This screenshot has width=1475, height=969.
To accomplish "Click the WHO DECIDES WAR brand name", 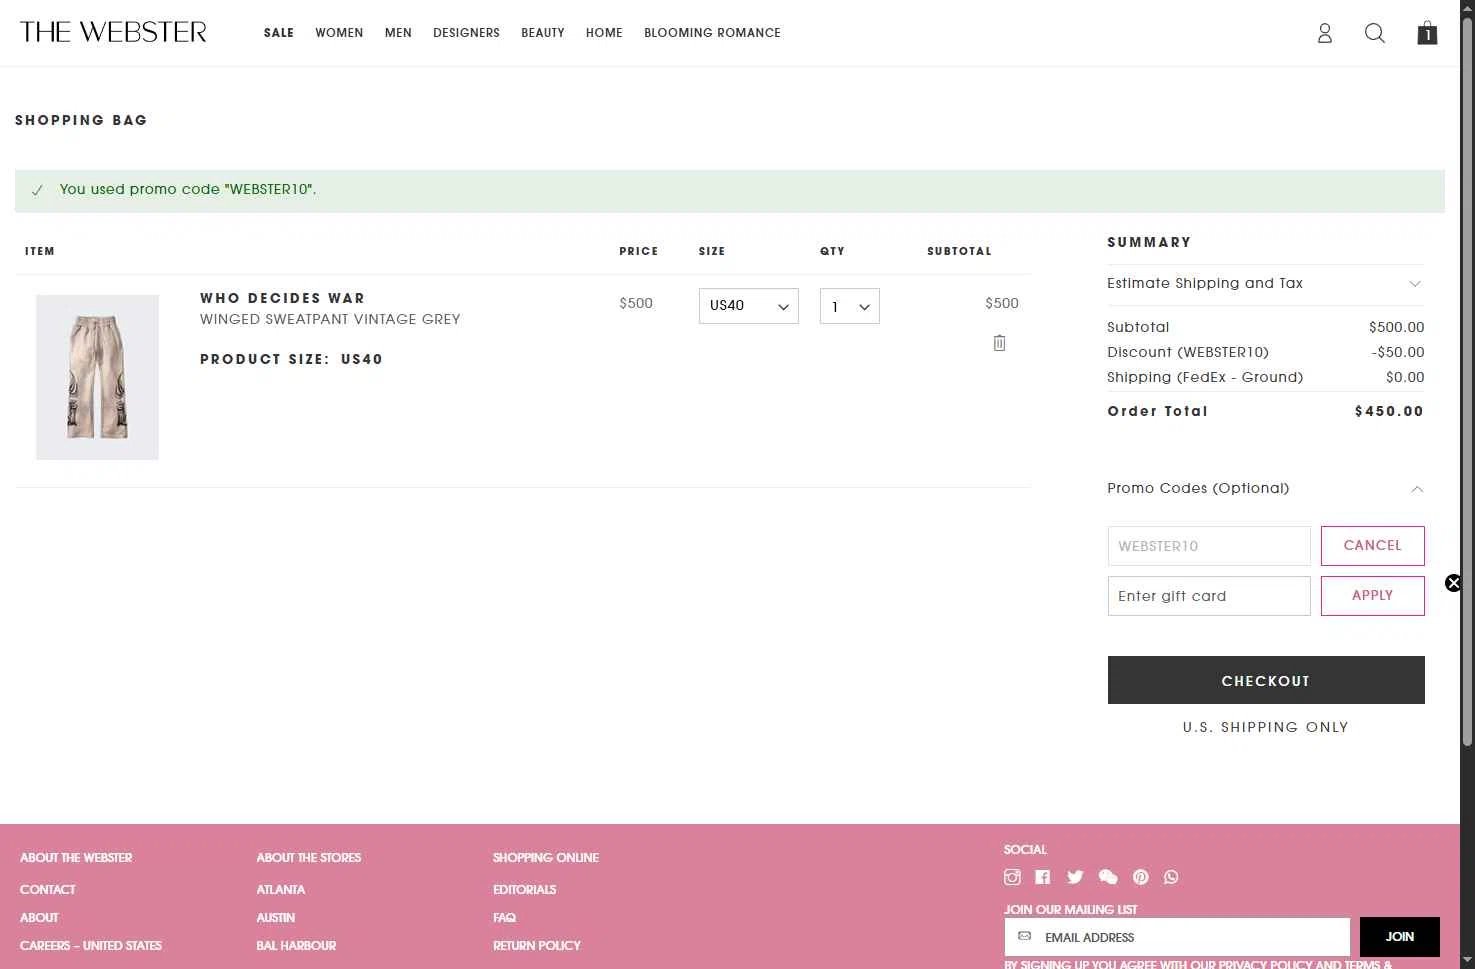I will coord(282,298).
